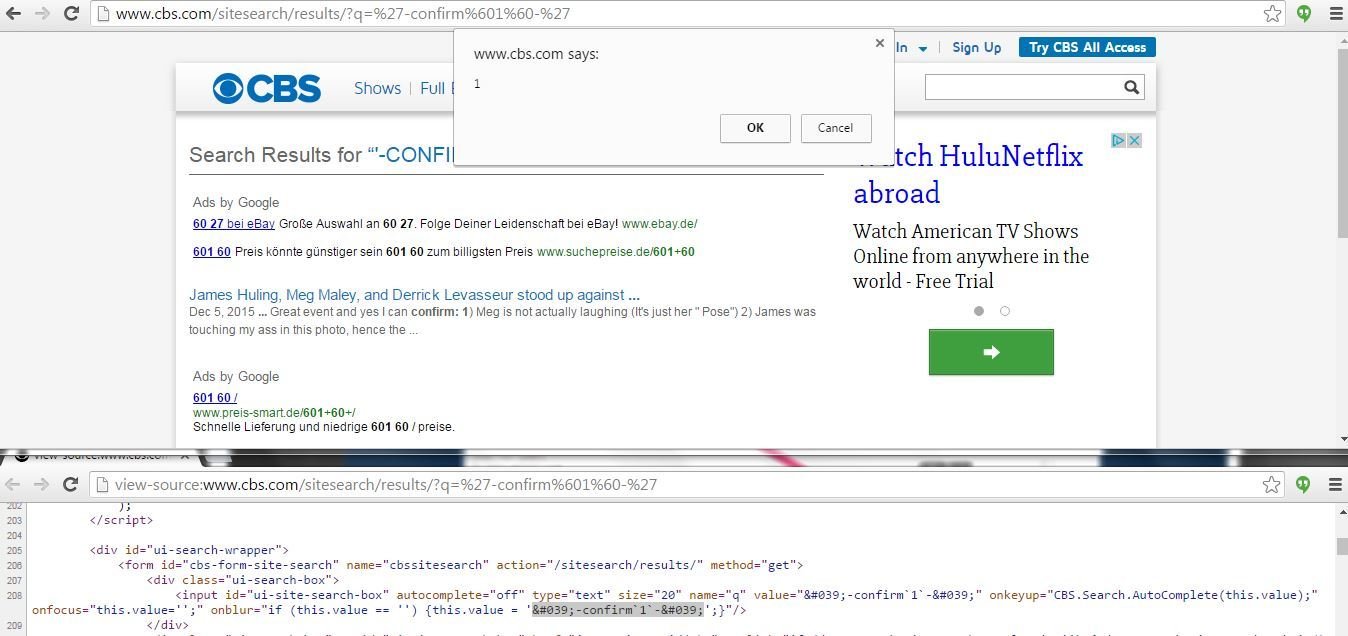Click the Try CBS All Access button
The width and height of the screenshot is (1348, 636).
click(x=1087, y=47)
